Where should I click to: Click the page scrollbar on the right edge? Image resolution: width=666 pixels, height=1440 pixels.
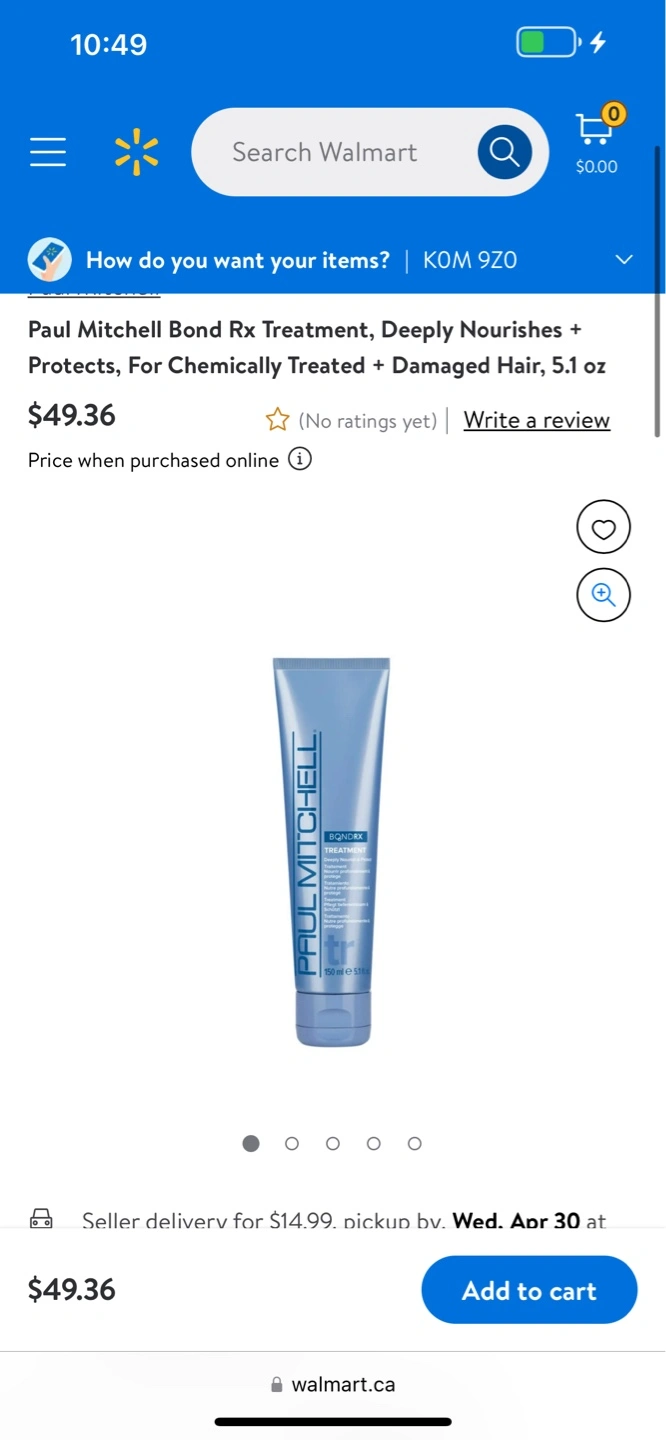coord(657,290)
